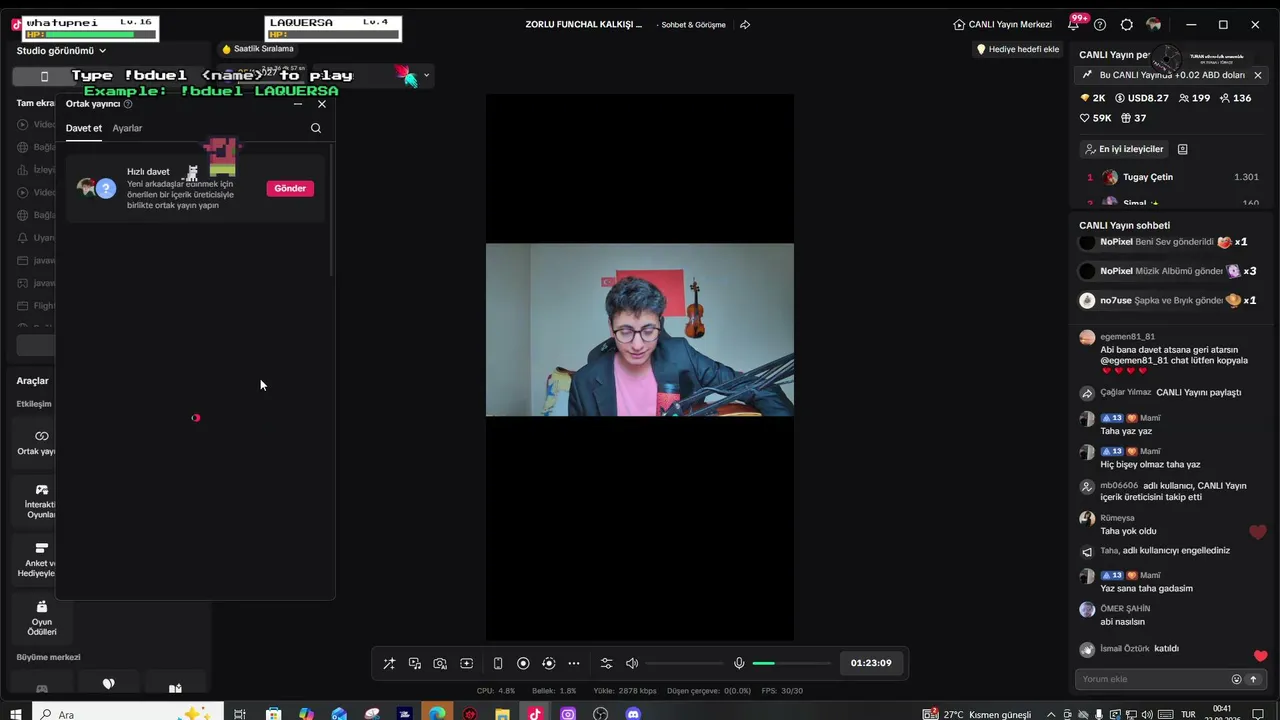Click the heart beside Taha yok oldu
Screen dimensions: 1280x720
pos(1258,532)
